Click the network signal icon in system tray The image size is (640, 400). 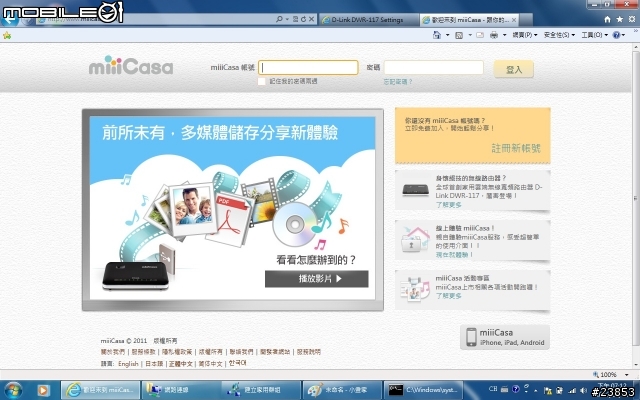[572, 391]
